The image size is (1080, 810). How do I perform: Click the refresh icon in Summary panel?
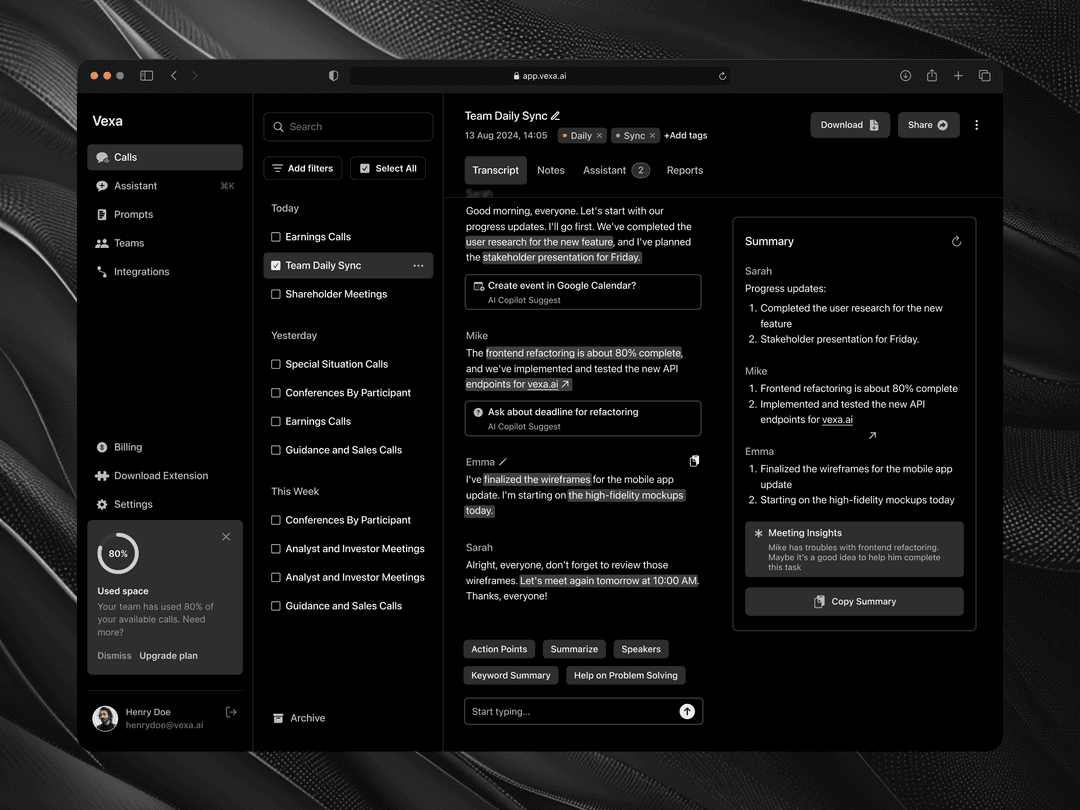click(956, 241)
